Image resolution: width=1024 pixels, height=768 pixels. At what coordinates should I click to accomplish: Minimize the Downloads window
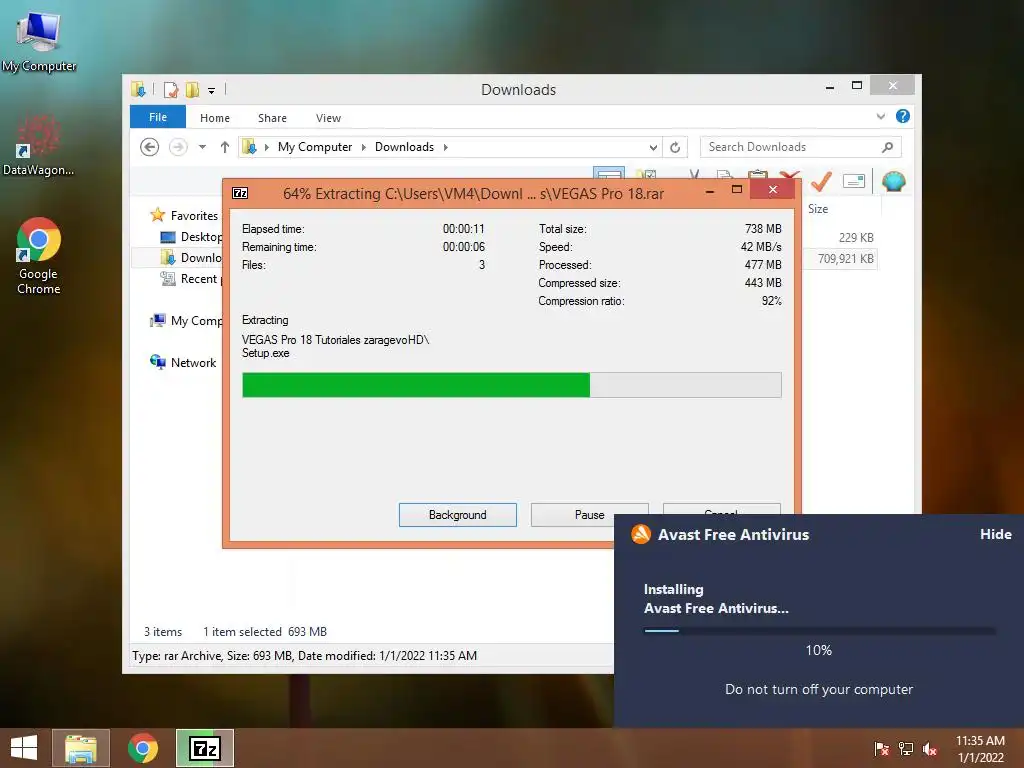(830, 86)
